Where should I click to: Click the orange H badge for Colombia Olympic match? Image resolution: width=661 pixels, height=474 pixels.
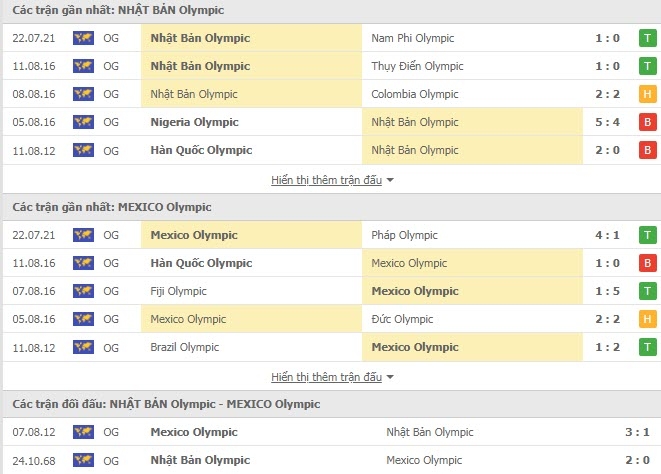coord(648,94)
